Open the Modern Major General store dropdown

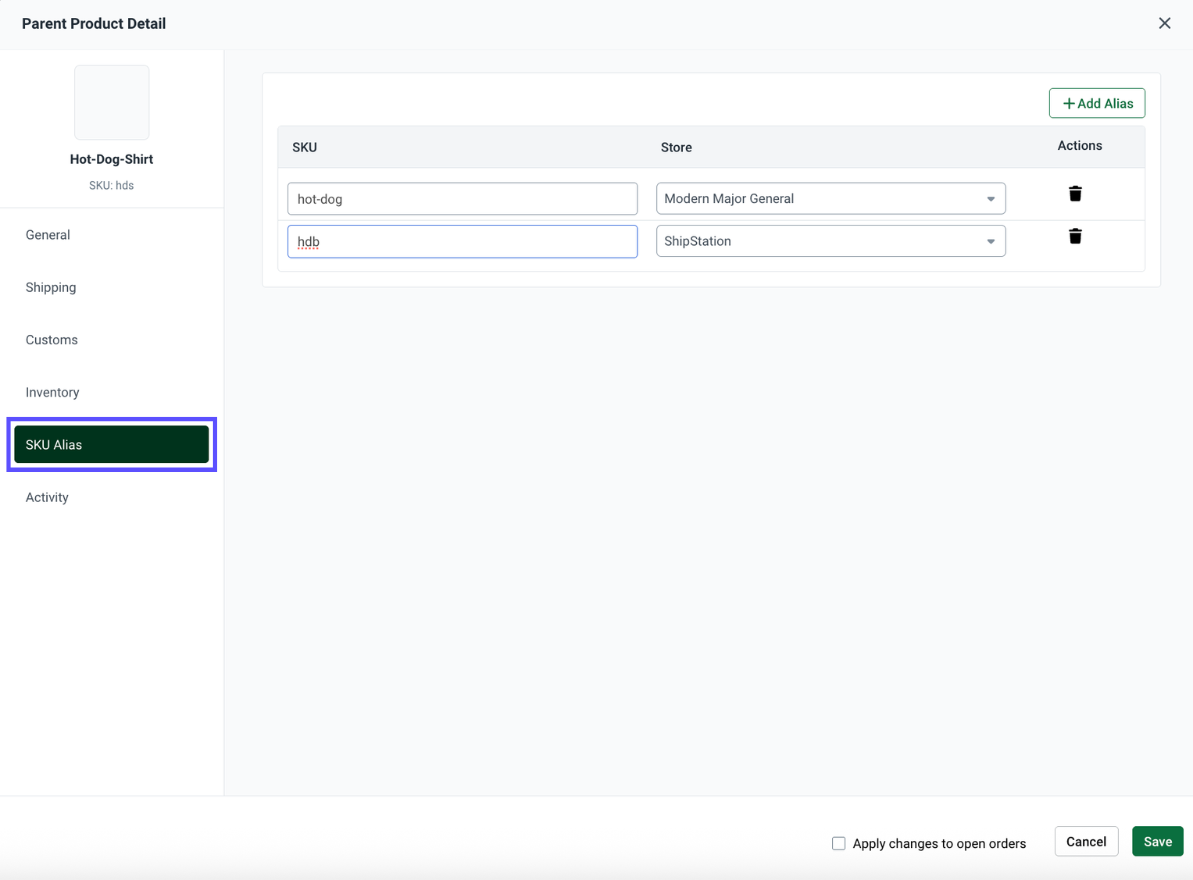[x=830, y=199]
